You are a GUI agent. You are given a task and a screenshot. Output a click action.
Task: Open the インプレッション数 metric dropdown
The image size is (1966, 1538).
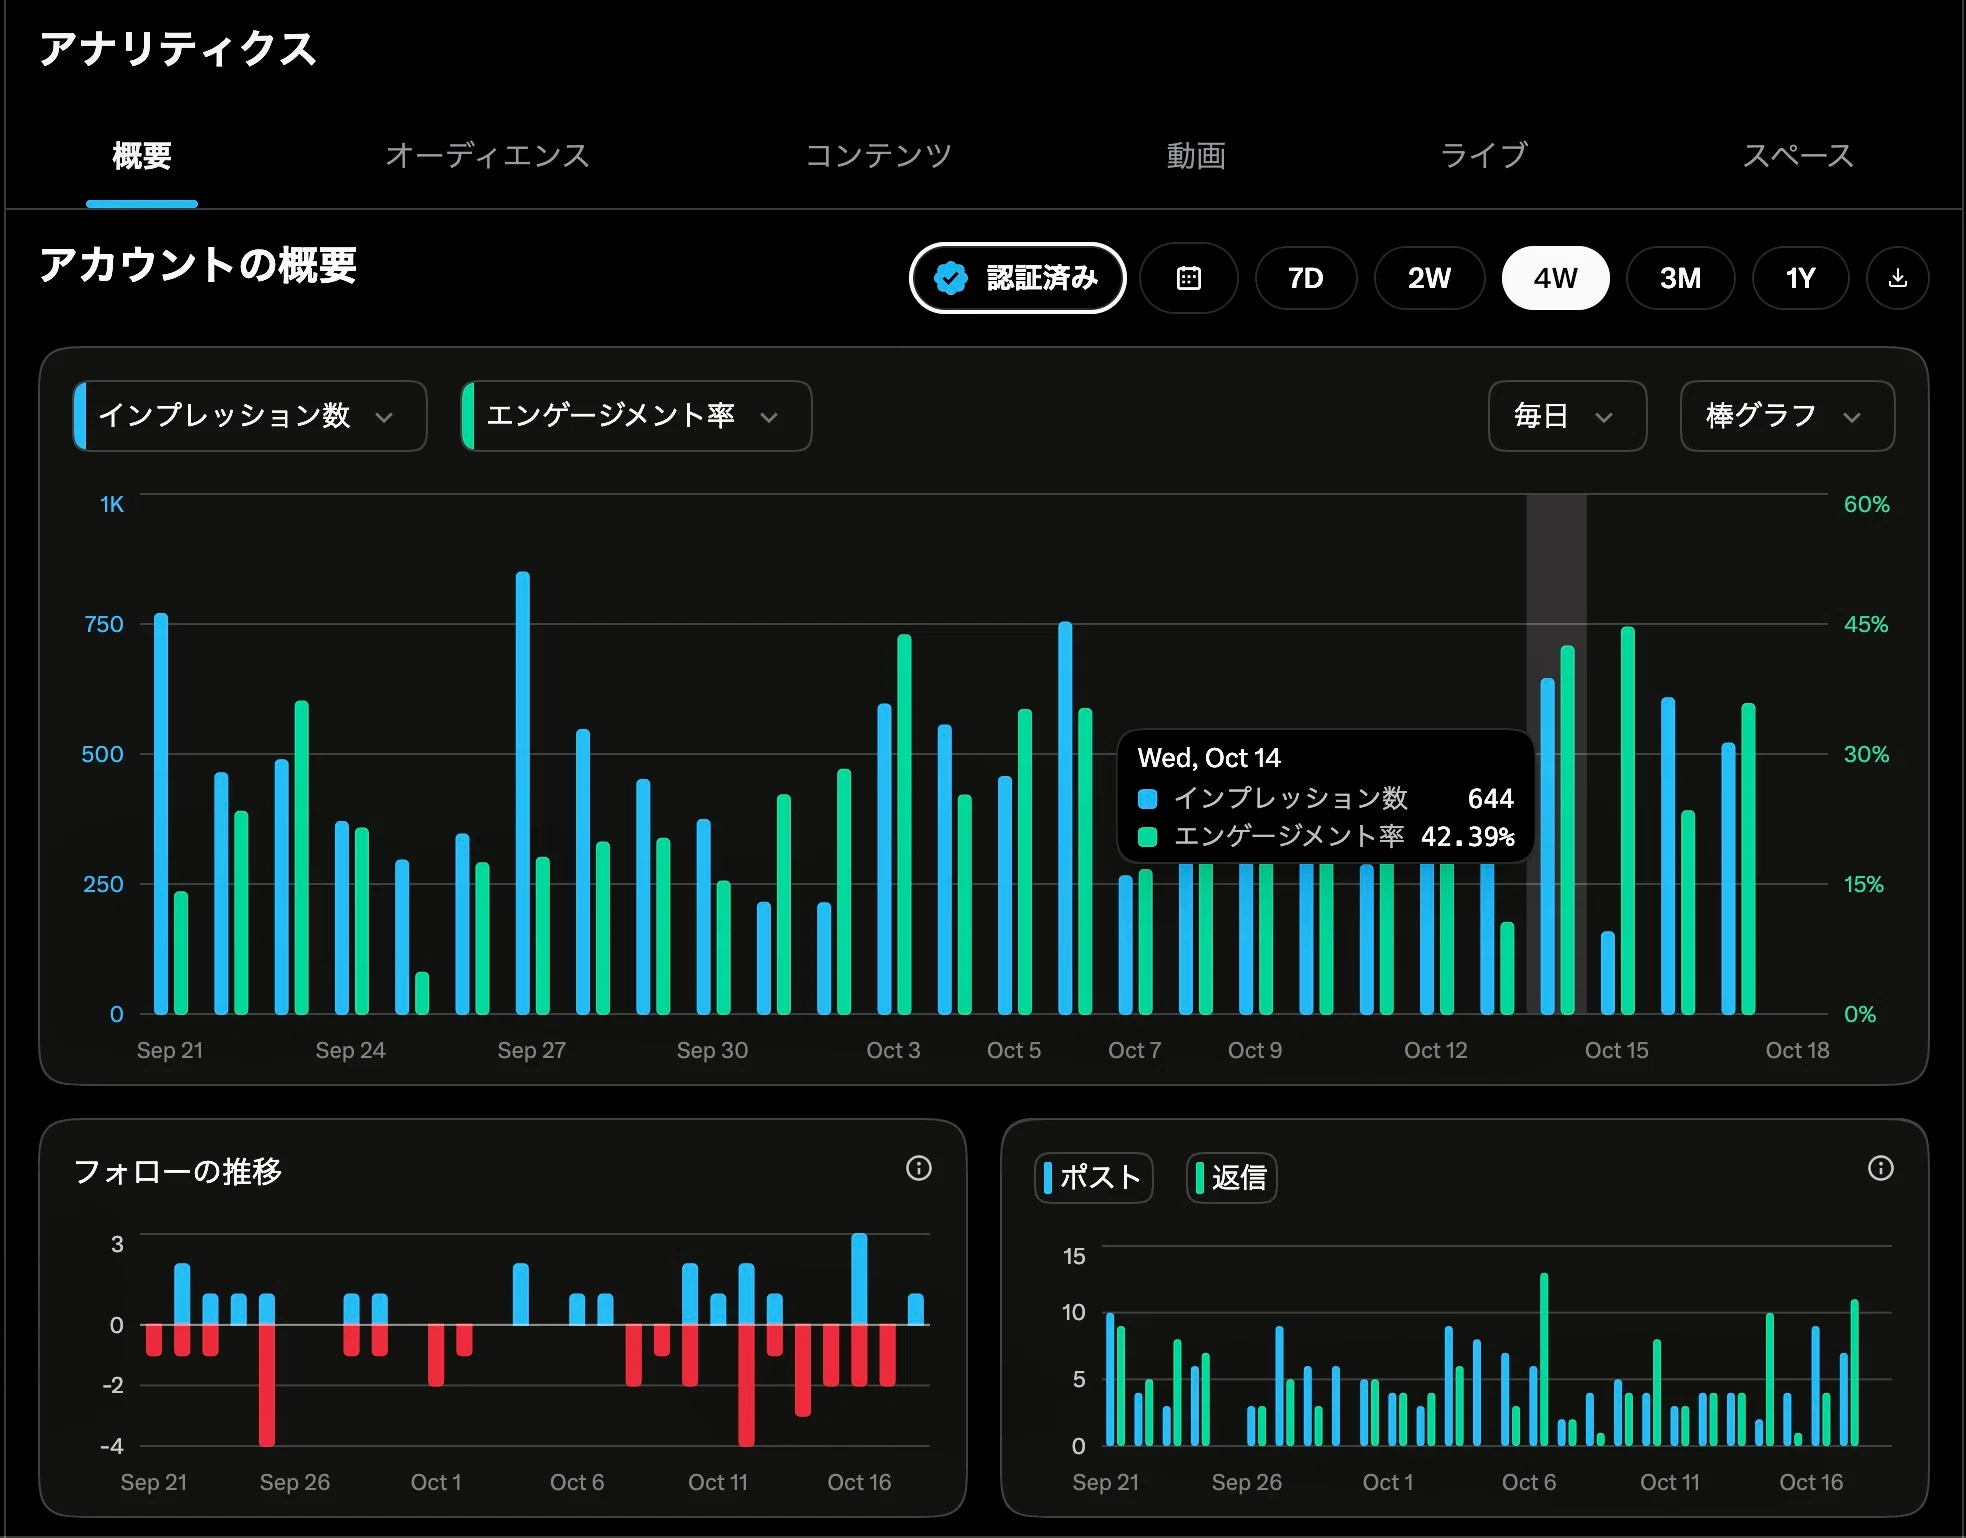250,416
